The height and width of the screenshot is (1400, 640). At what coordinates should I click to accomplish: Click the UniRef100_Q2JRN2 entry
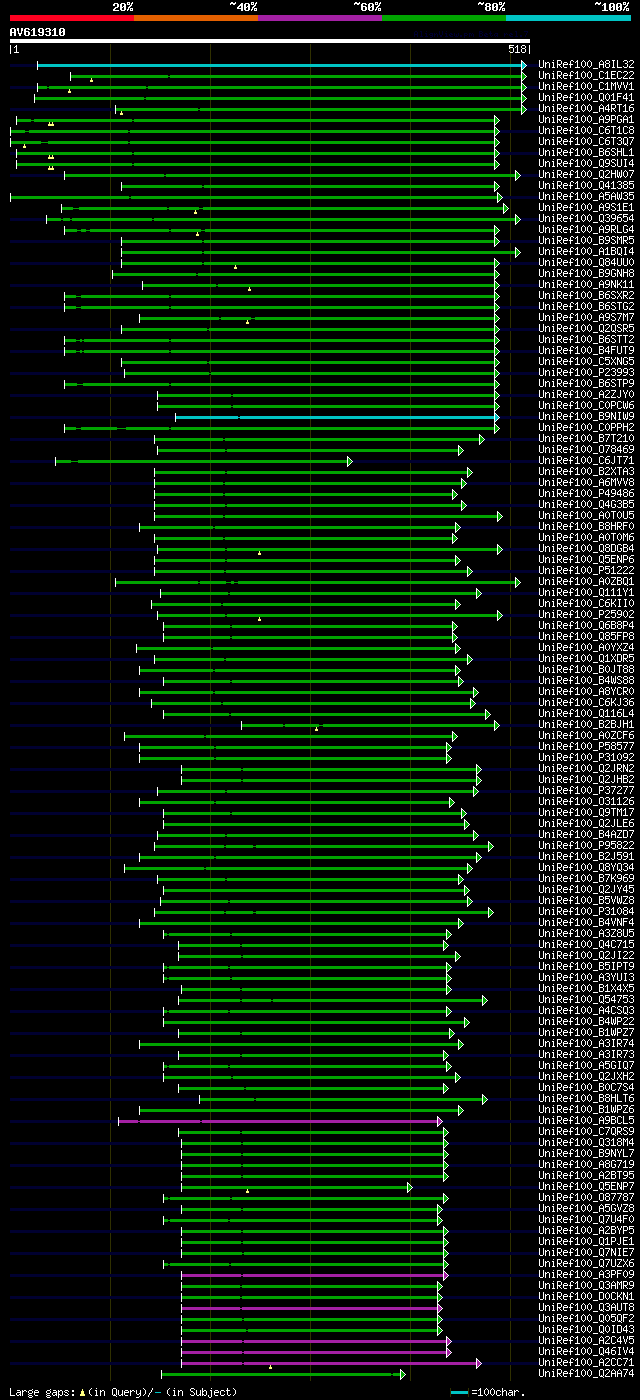pyautogui.click(x=586, y=769)
